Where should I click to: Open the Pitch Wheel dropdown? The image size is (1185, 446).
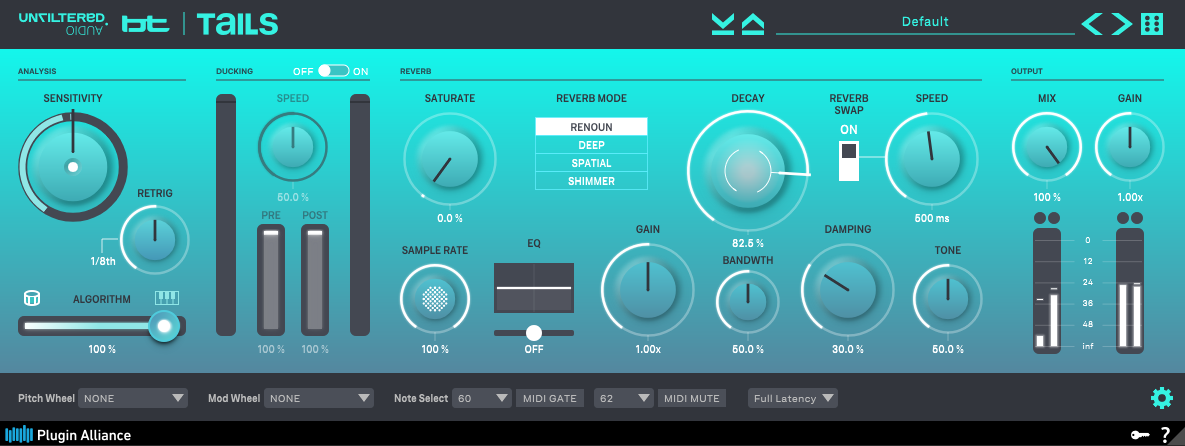(133, 398)
